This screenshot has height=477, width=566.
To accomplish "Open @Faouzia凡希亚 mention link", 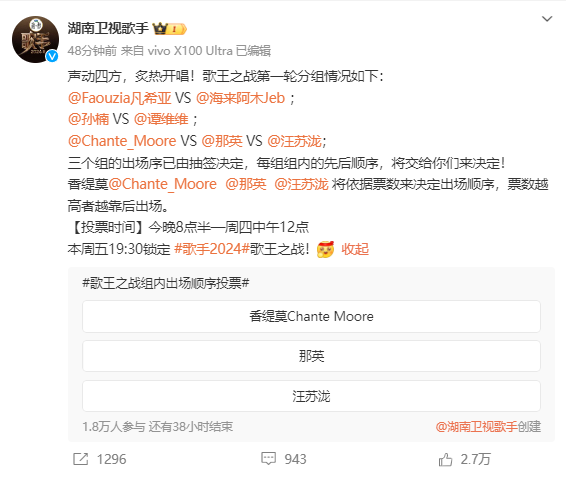I will [x=119, y=98].
